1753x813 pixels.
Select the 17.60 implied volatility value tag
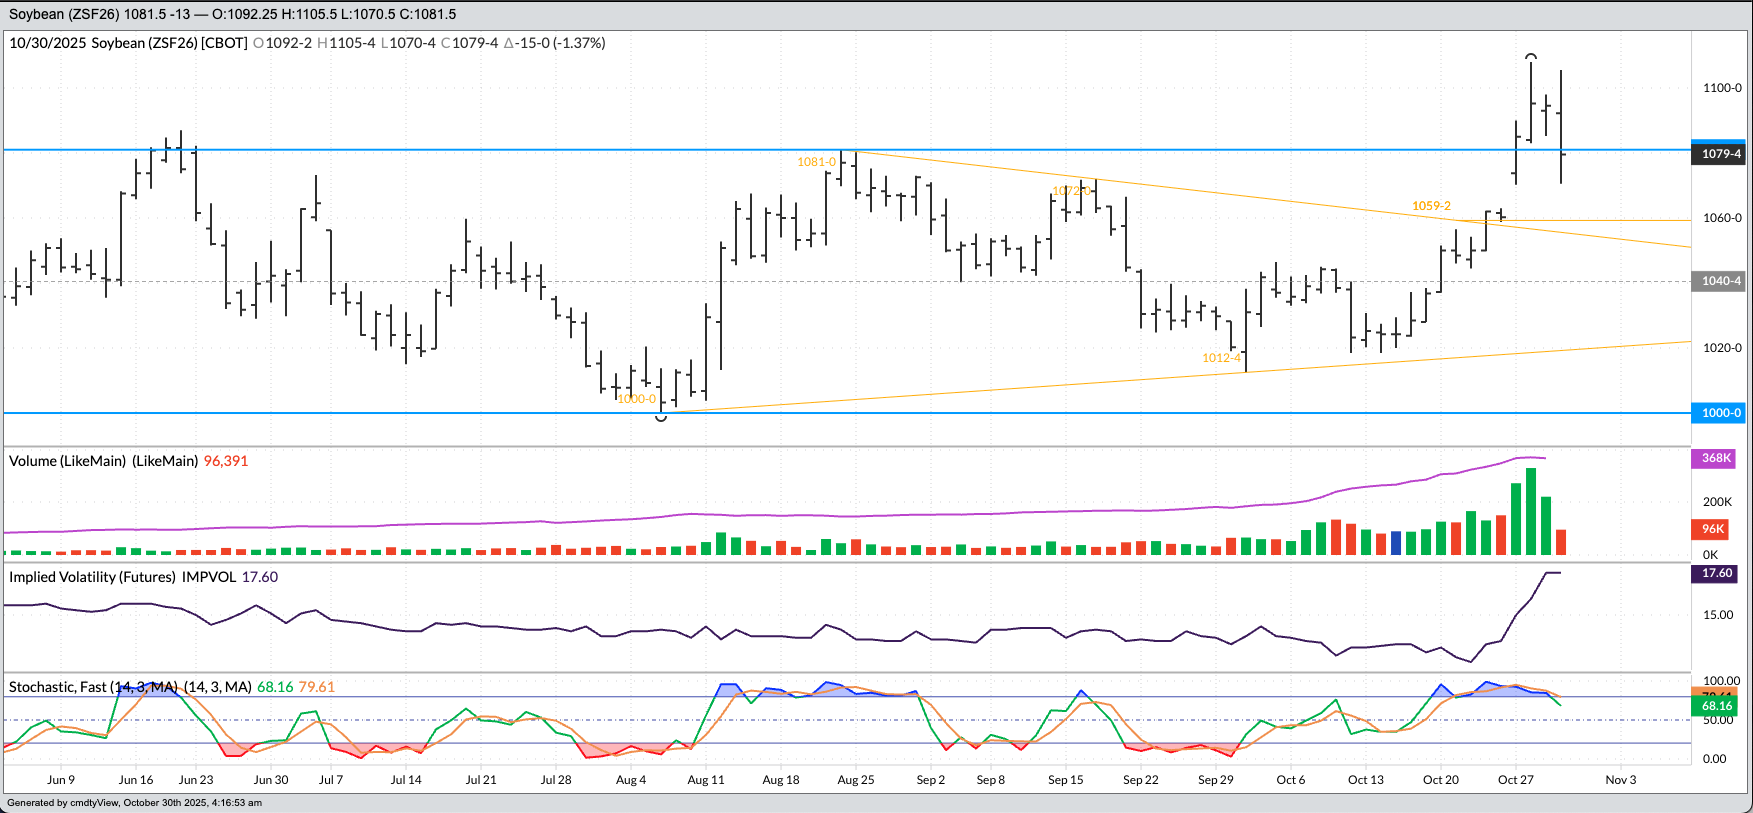[1716, 573]
